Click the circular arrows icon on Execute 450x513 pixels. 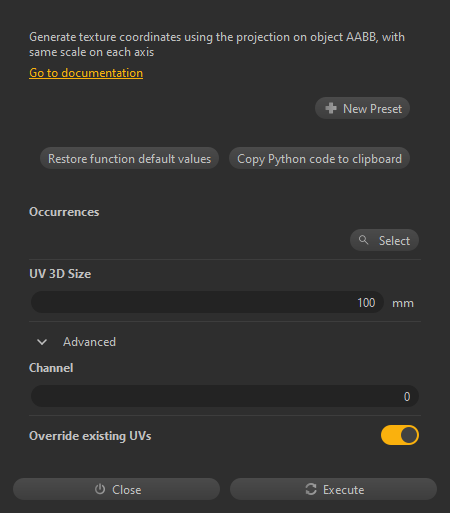[311, 489]
